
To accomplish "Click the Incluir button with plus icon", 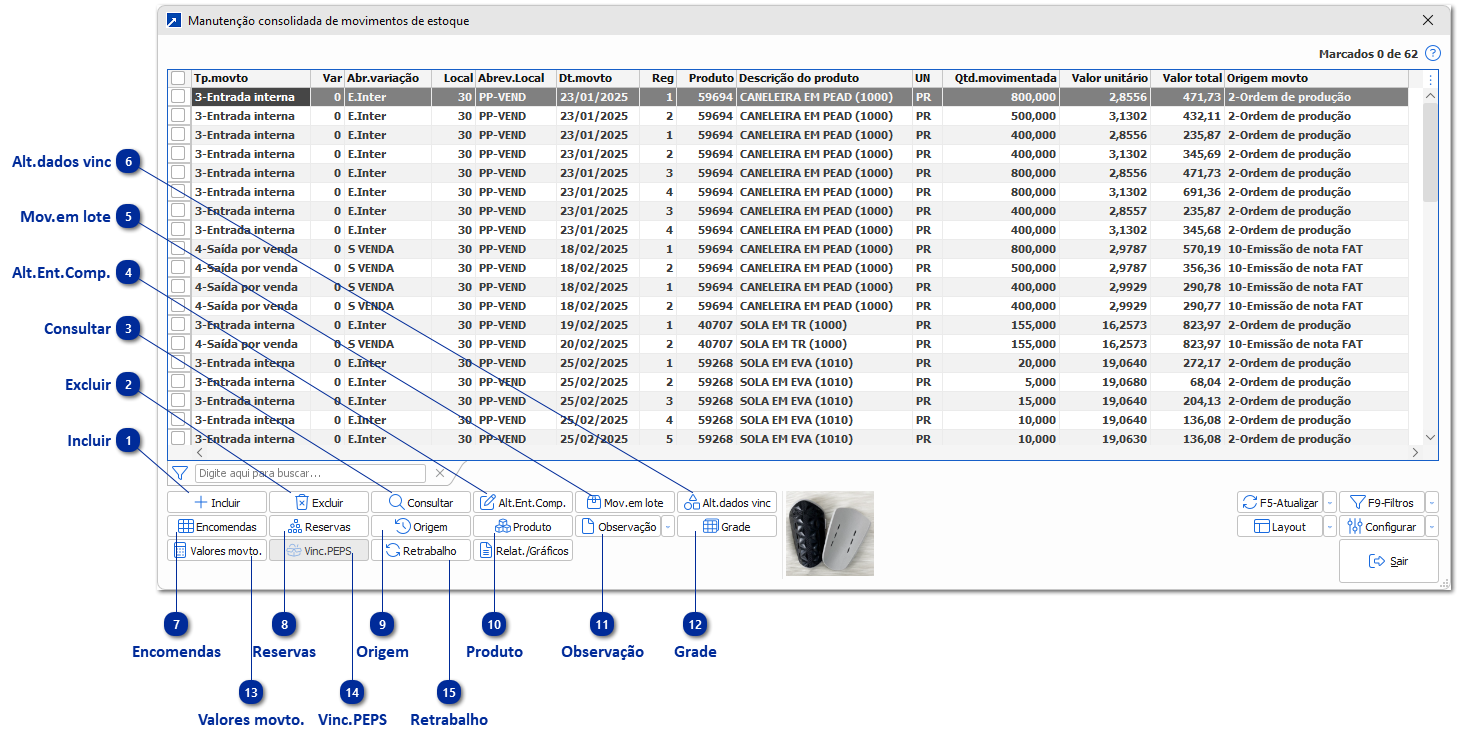I will [217, 503].
